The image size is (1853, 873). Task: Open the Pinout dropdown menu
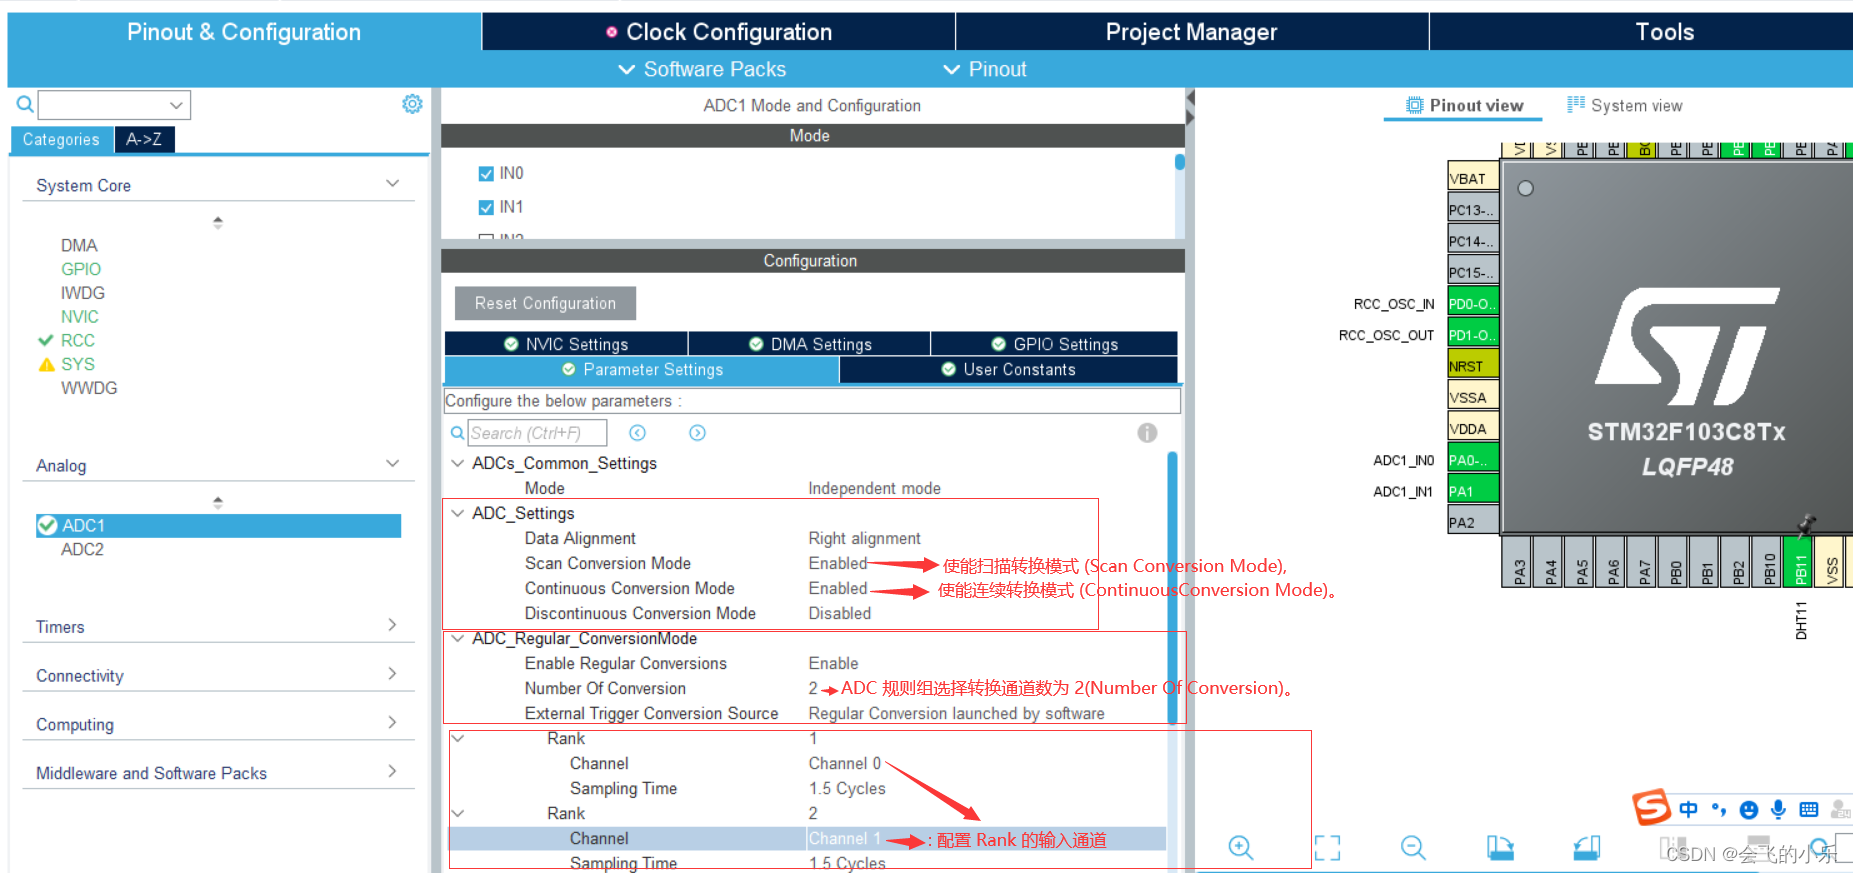[x=985, y=69]
